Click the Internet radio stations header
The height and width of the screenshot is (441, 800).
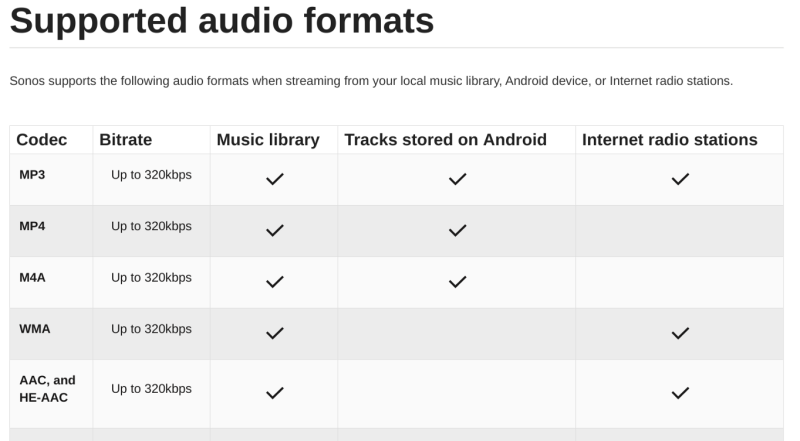[x=670, y=140]
